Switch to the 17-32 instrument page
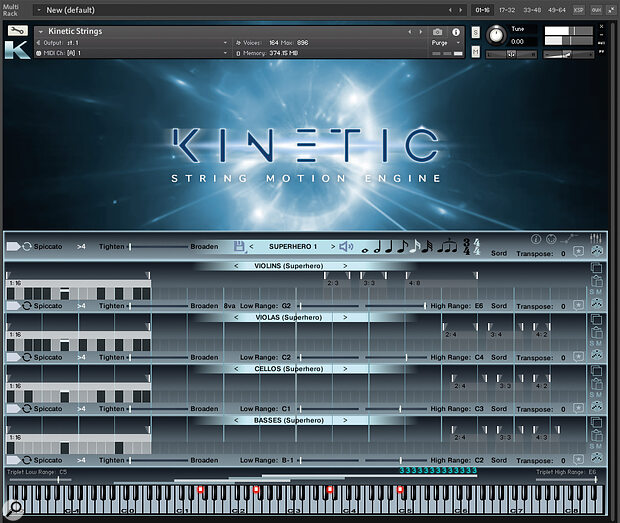The width and height of the screenshot is (620, 523). point(507,10)
